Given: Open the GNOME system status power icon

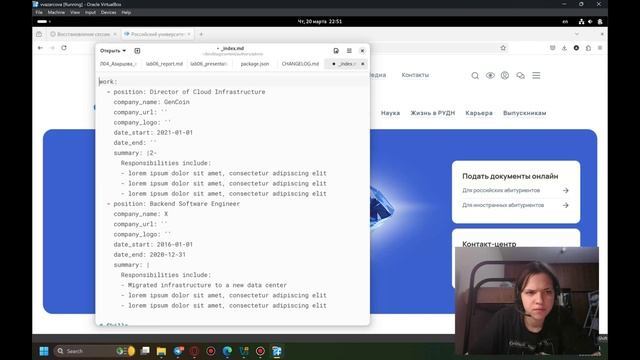Looking at the screenshot, I should 600,22.
